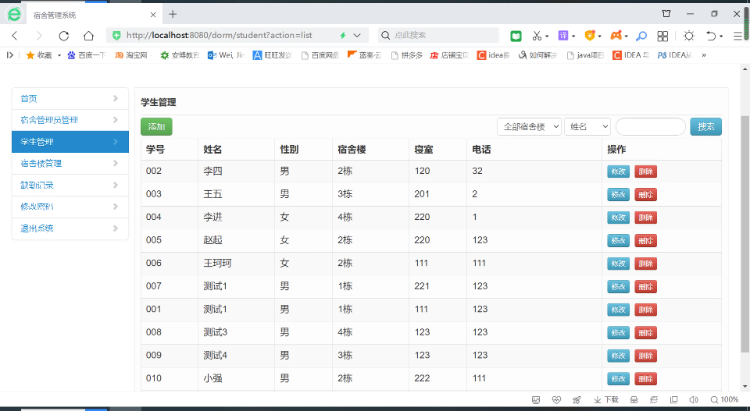Click the magnifier icon in the search box
This screenshot has height=411, width=751.
point(386,35)
